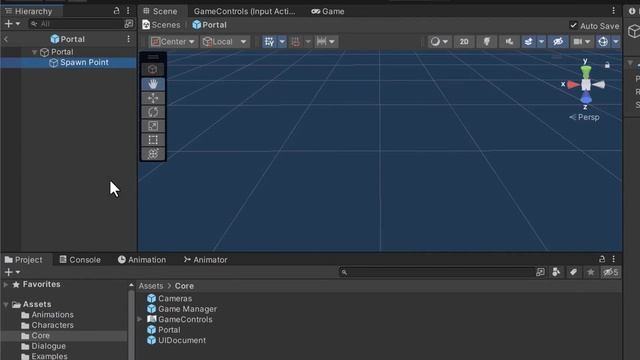The height and width of the screenshot is (360, 640).
Task: Switch to the Console tab
Action: pyautogui.click(x=80, y=260)
